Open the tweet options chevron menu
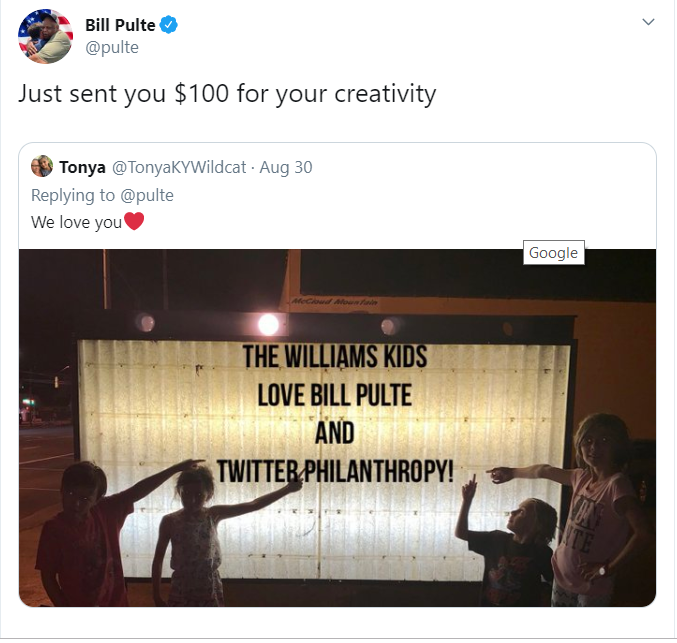 (x=648, y=22)
